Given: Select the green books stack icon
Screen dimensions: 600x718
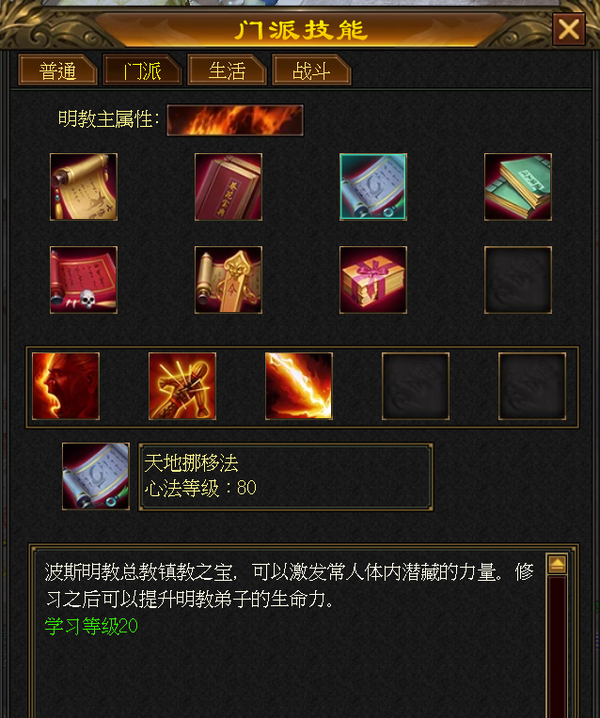Looking at the screenshot, I should pyautogui.click(x=518, y=187).
